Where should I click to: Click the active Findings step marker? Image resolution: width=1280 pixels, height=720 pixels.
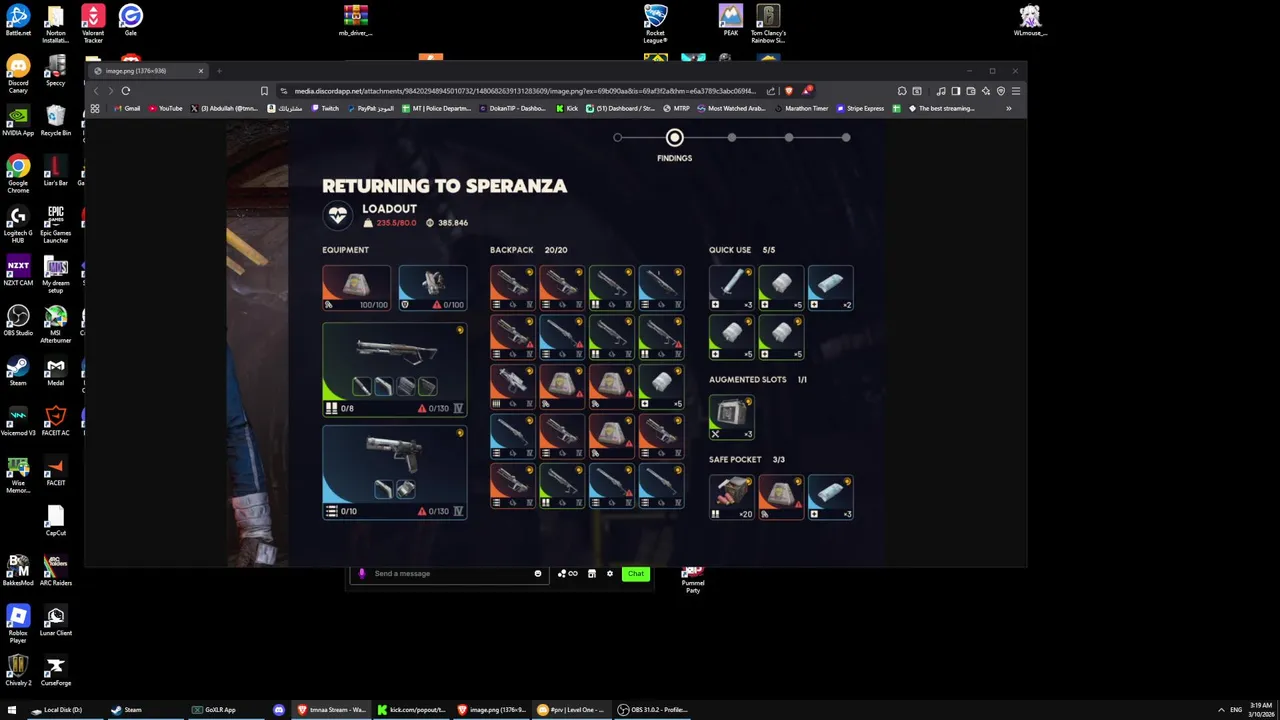(675, 138)
